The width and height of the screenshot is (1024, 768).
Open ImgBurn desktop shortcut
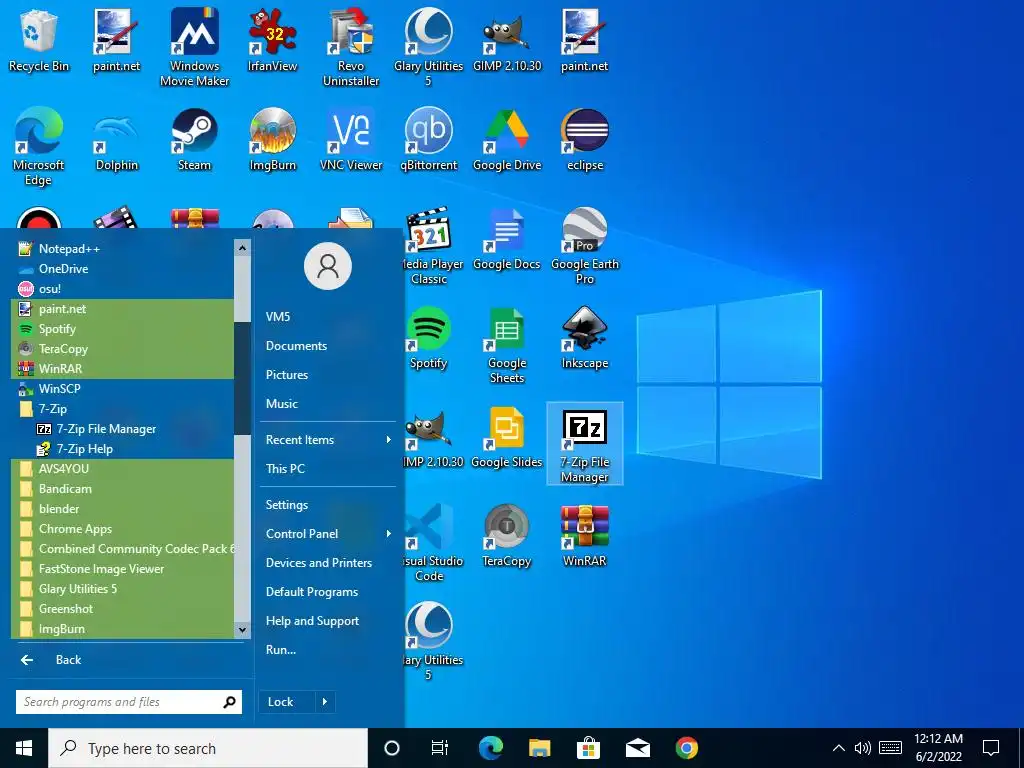[272, 140]
